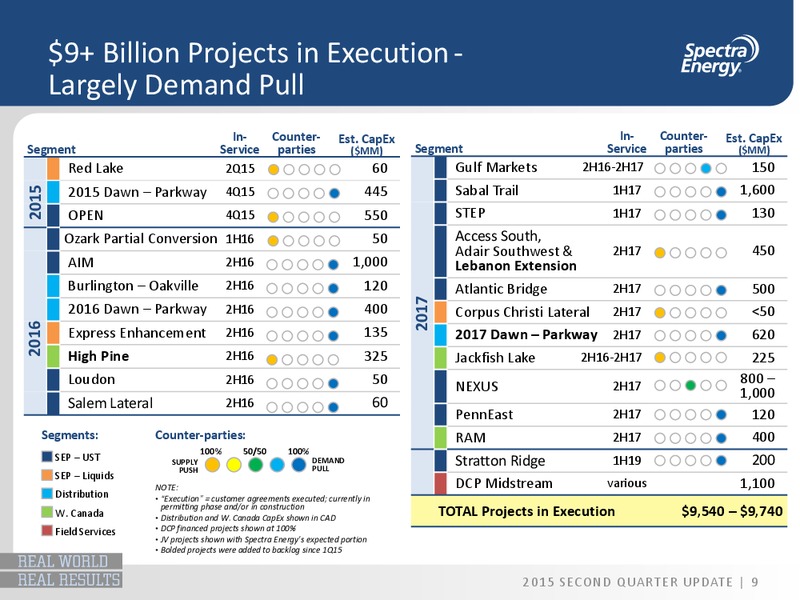Click the "1,100" CapEx value for DCP Midstream

point(757,483)
